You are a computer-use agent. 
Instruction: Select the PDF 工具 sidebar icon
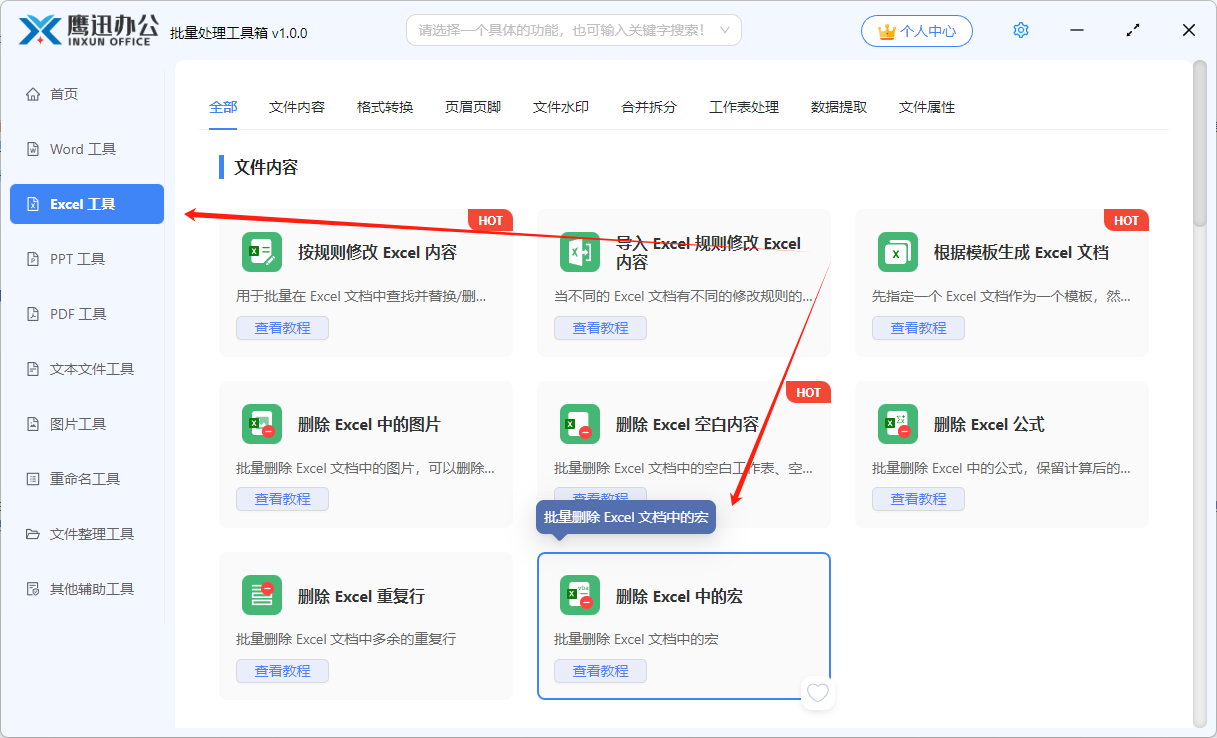click(x=33, y=314)
